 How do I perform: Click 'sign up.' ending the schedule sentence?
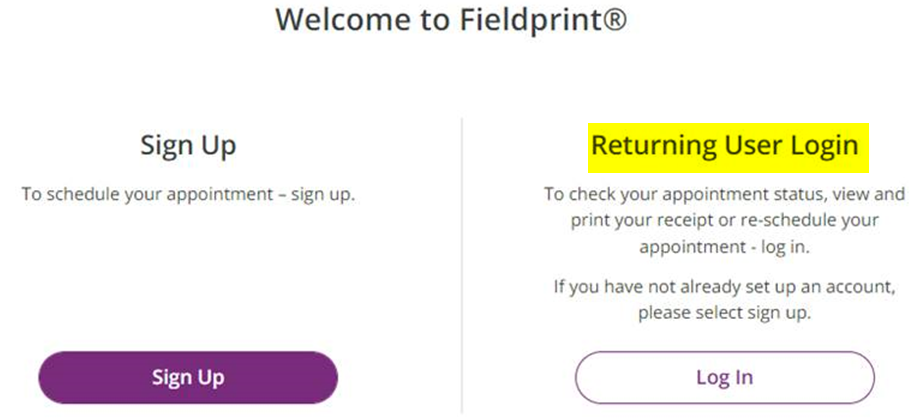click(322, 193)
